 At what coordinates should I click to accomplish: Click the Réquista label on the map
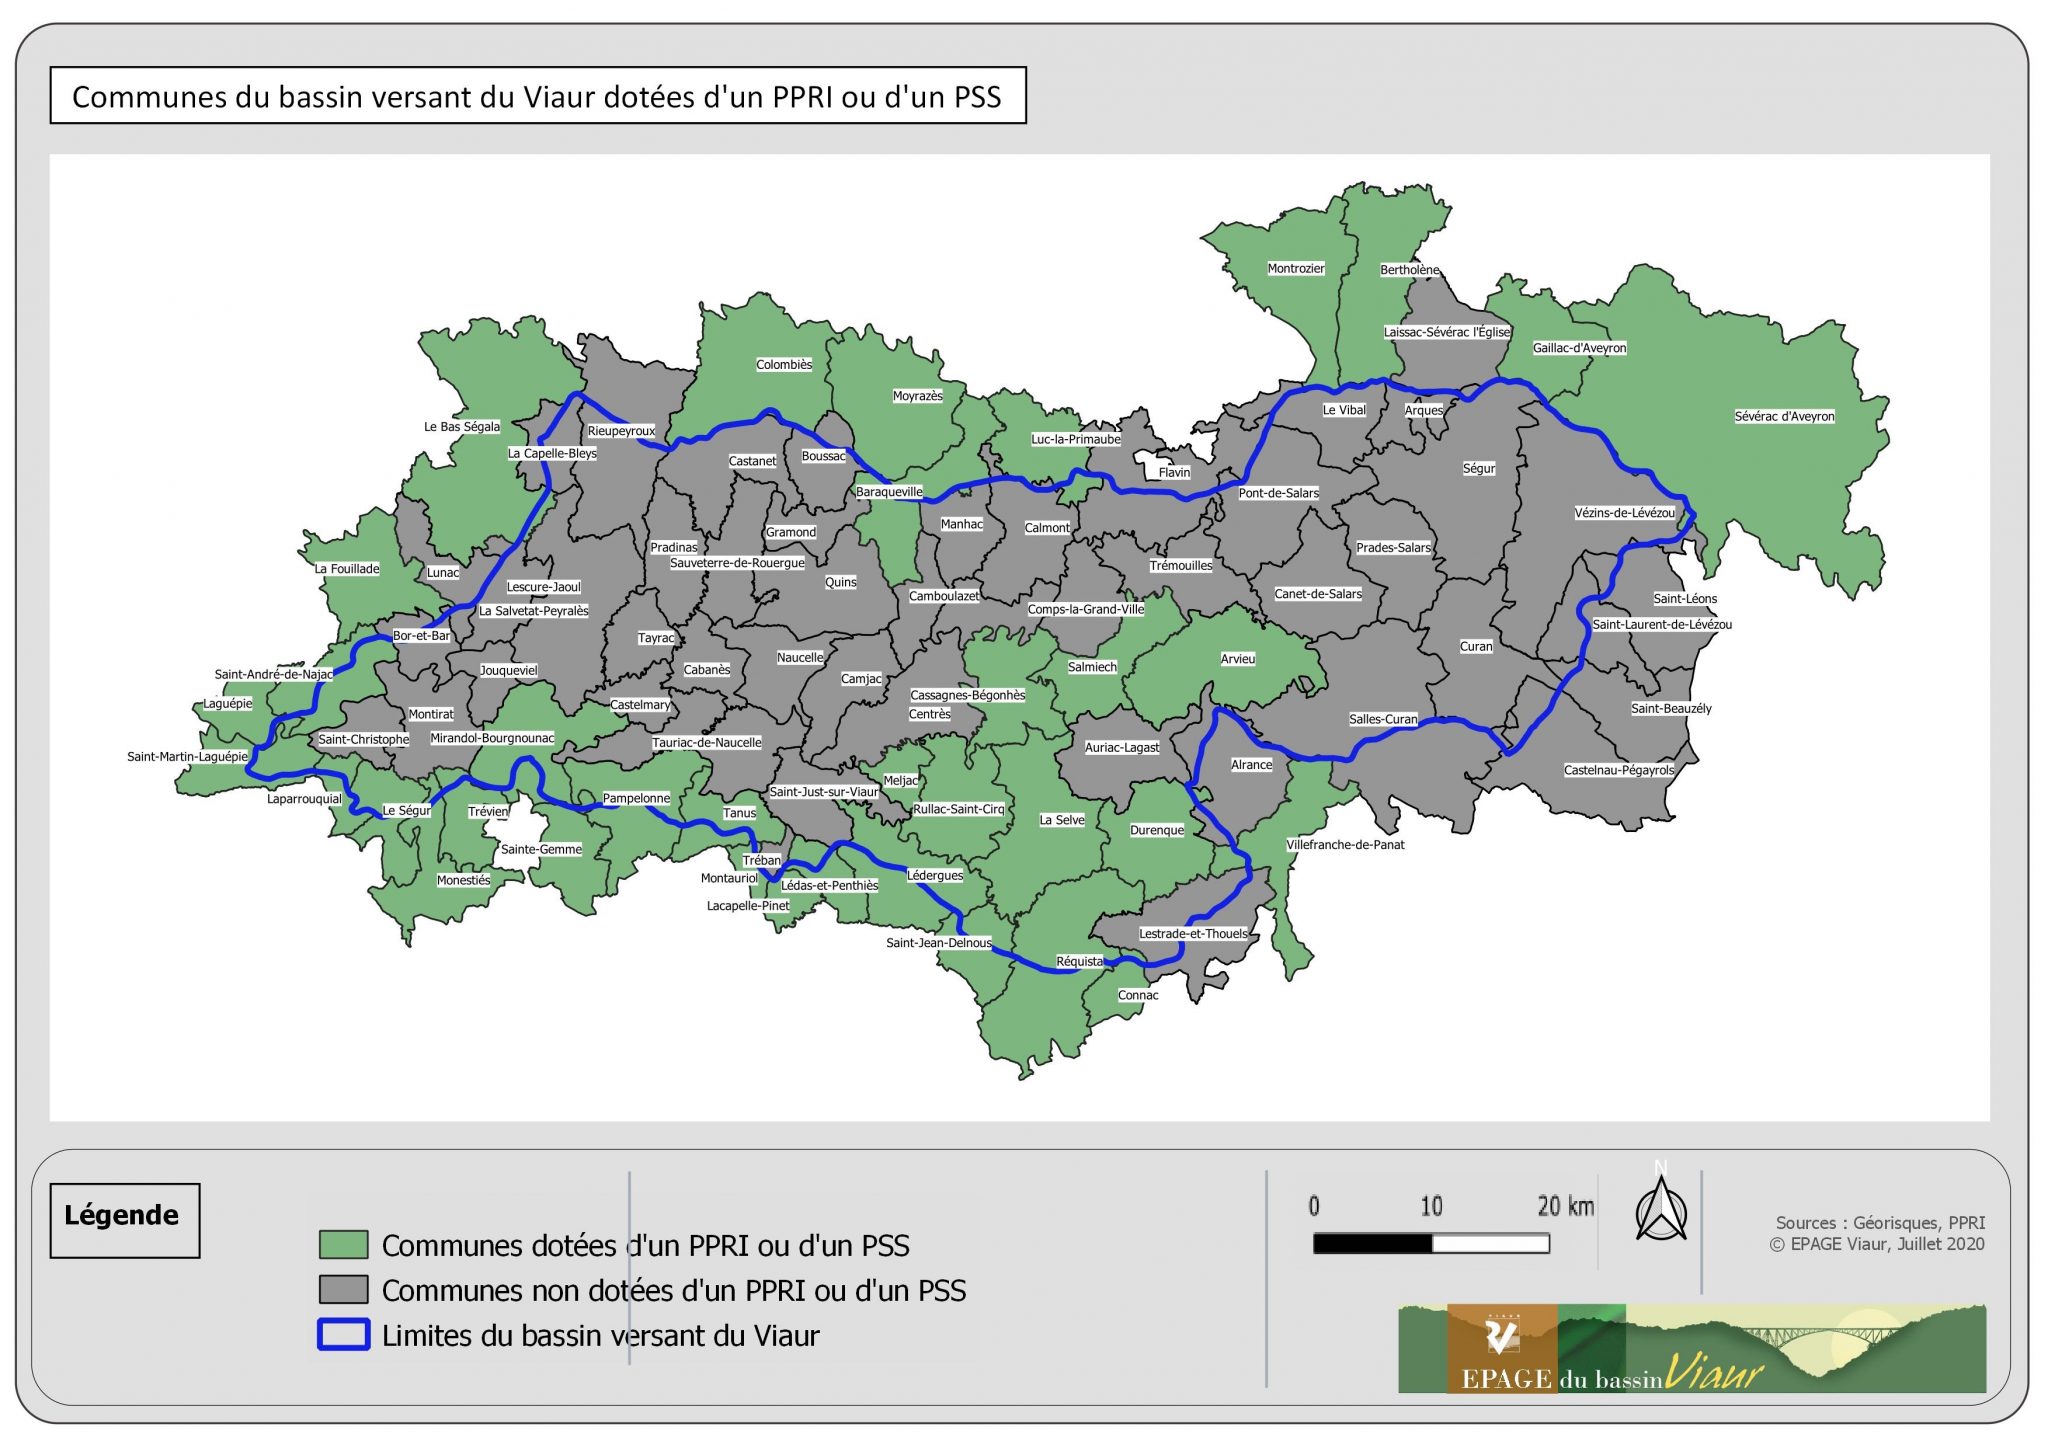click(x=1080, y=962)
